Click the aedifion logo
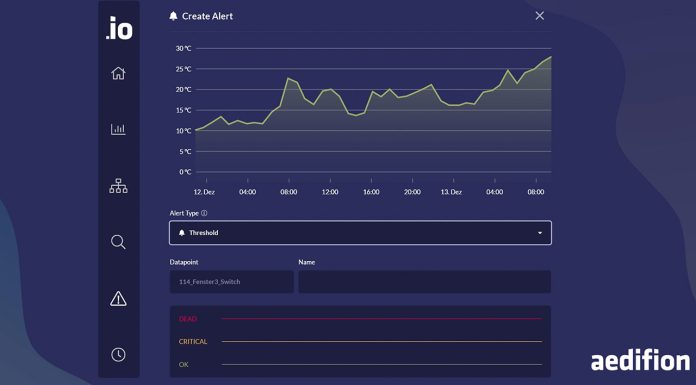This screenshot has width=696, height=385. tap(641, 361)
